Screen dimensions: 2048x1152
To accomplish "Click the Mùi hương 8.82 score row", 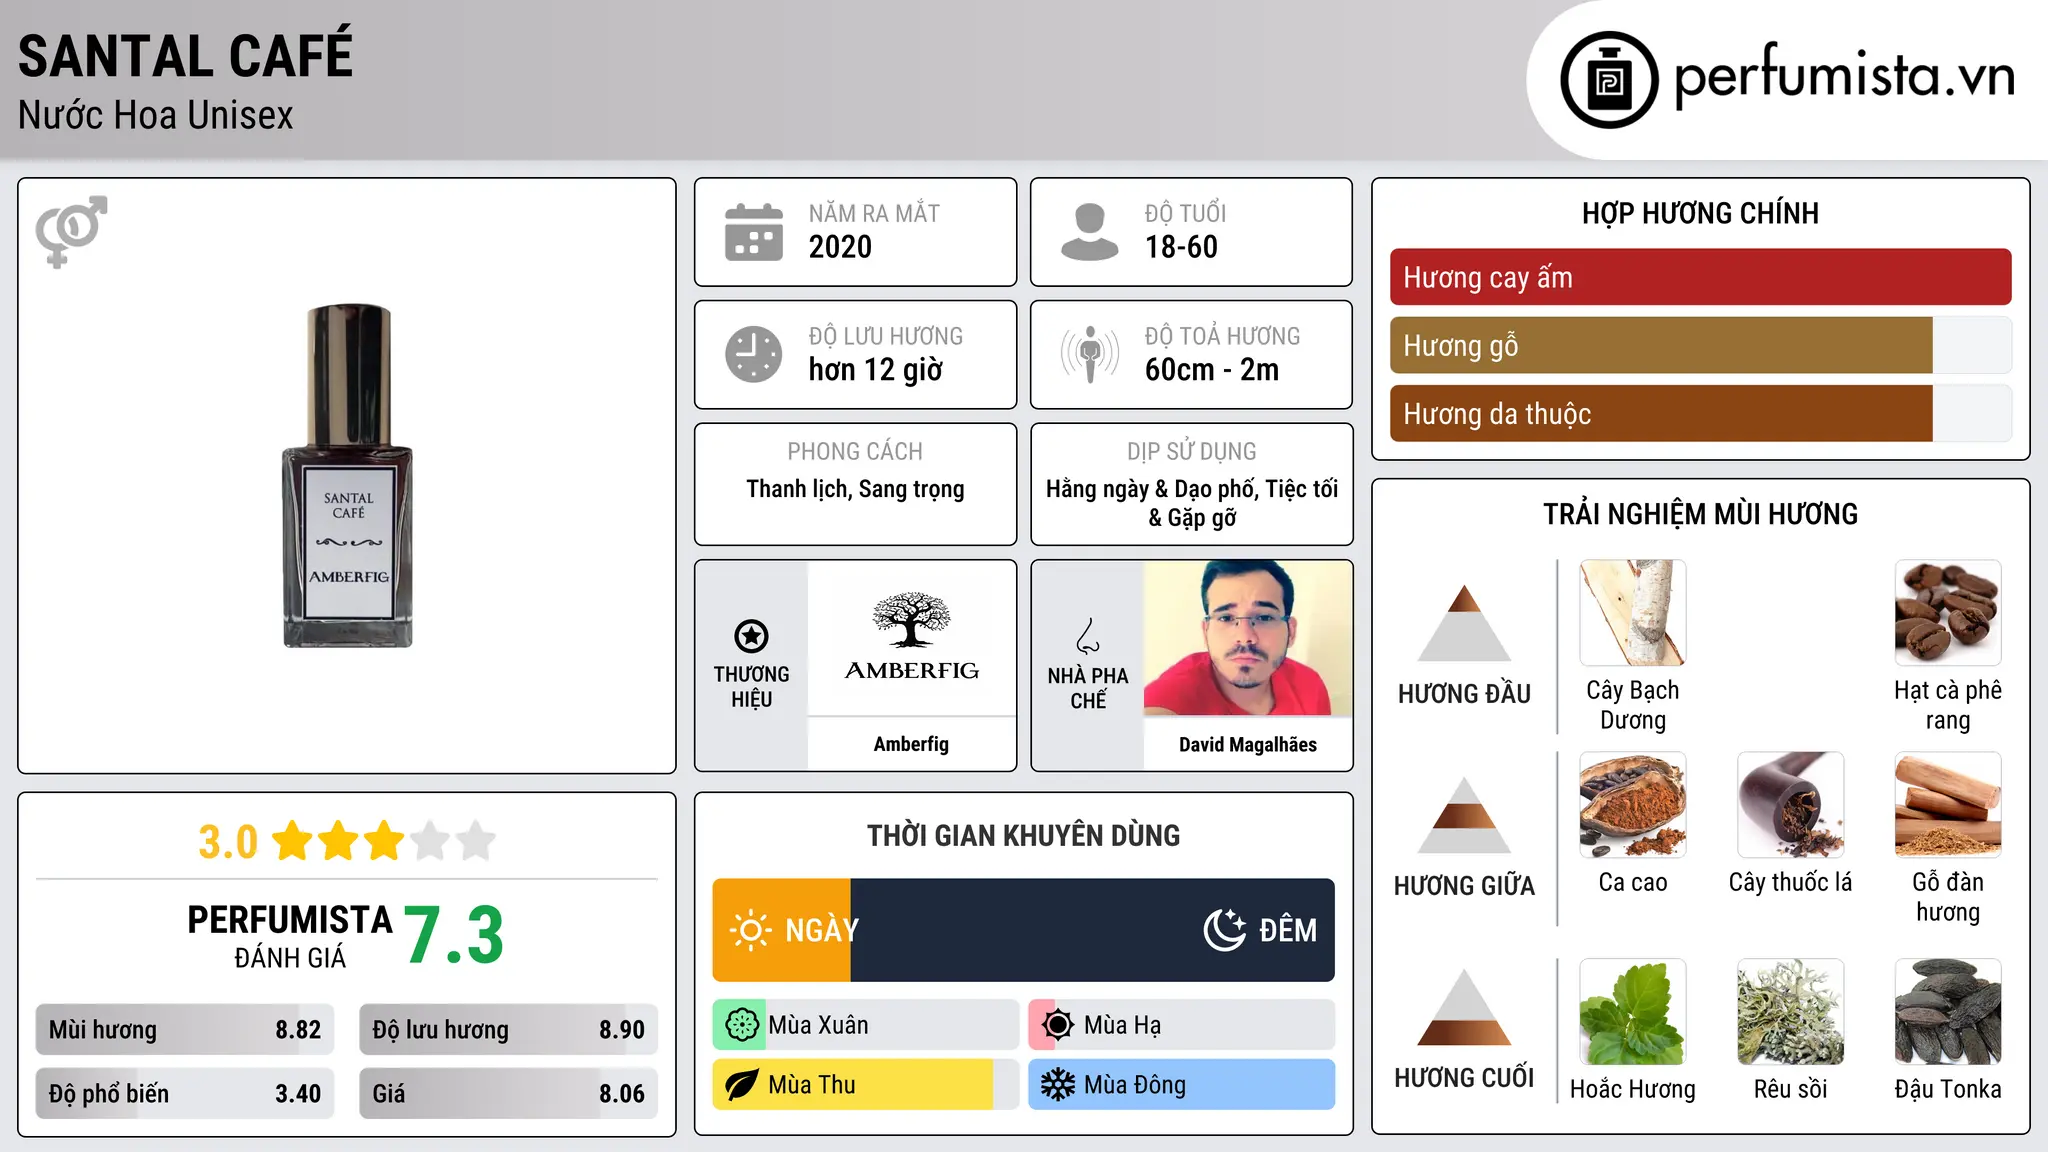I will coord(185,1029).
